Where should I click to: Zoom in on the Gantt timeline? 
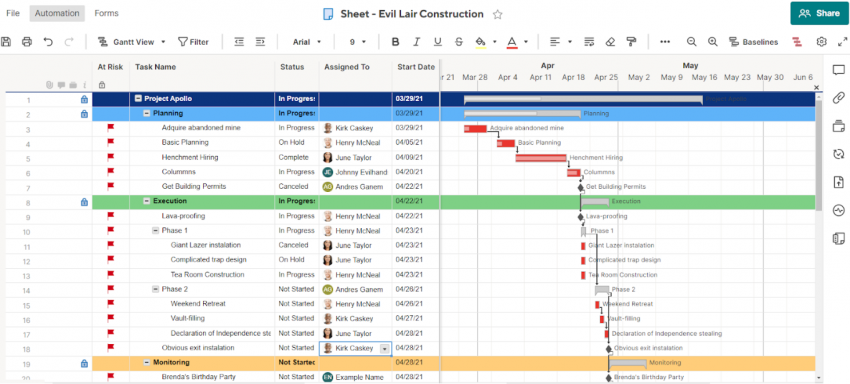tap(713, 42)
